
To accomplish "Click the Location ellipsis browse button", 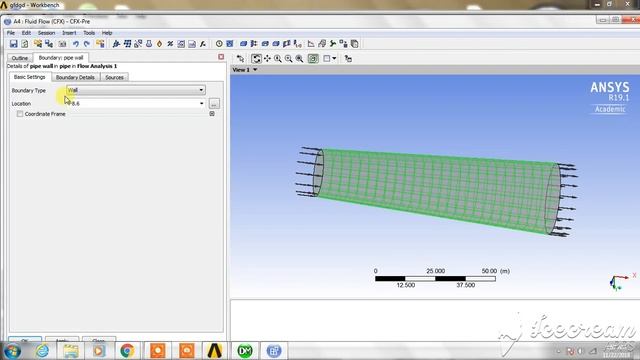I will click(x=214, y=104).
